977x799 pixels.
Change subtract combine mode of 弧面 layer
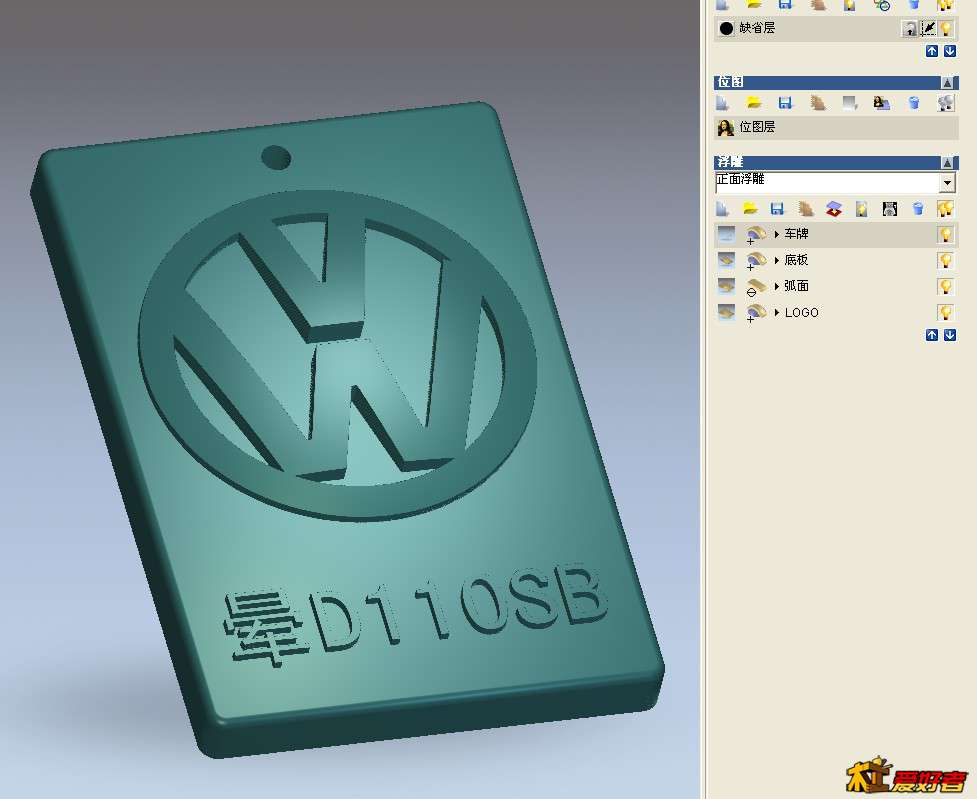click(x=755, y=287)
